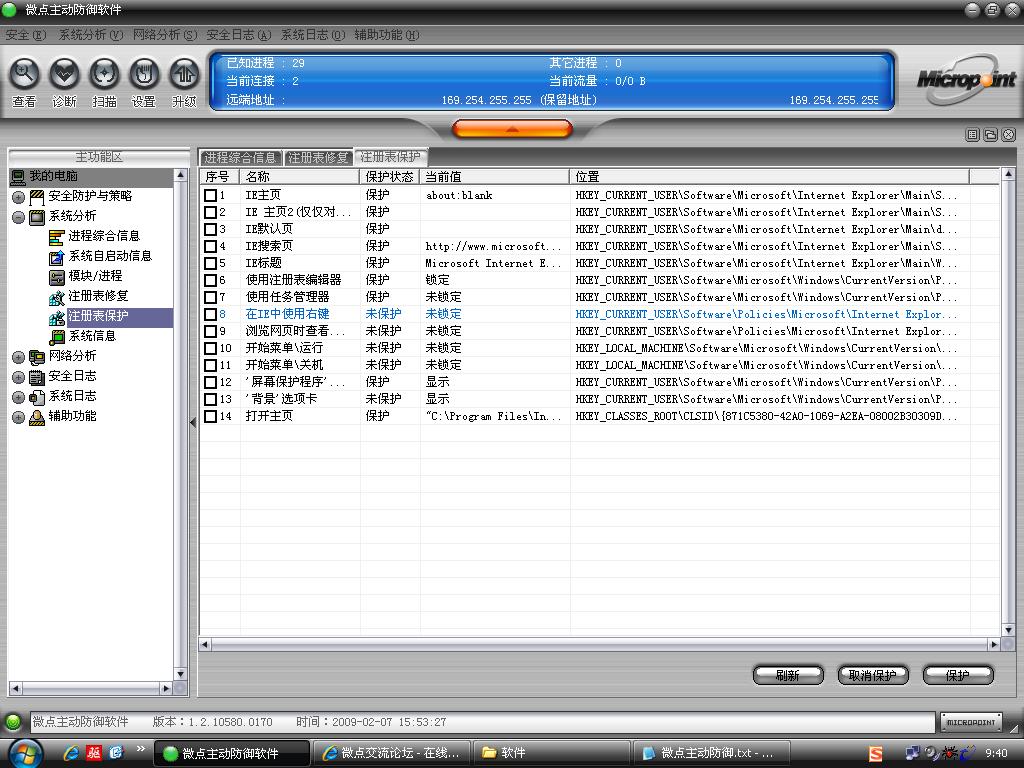Expand the 安全防护与策略 tree node

click(18, 197)
